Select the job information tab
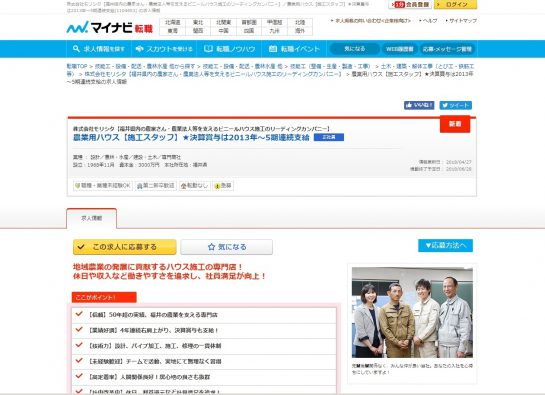 pos(91,218)
